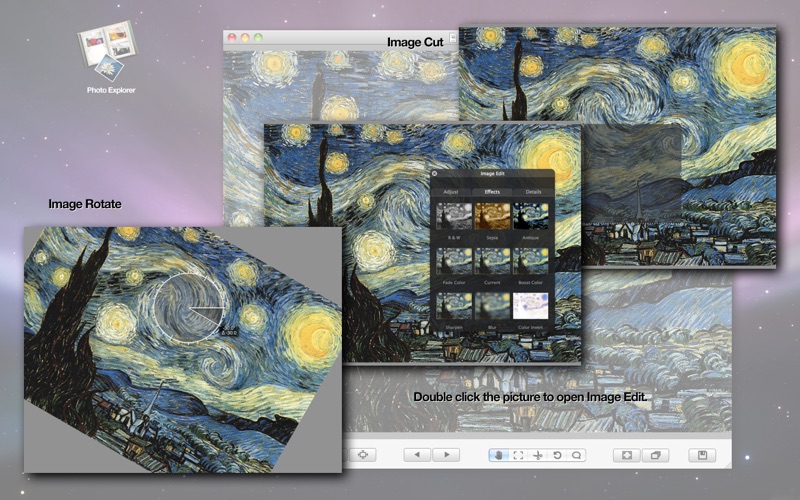Apply the Antique effect thumbnail
The image size is (800, 500).
click(531, 216)
